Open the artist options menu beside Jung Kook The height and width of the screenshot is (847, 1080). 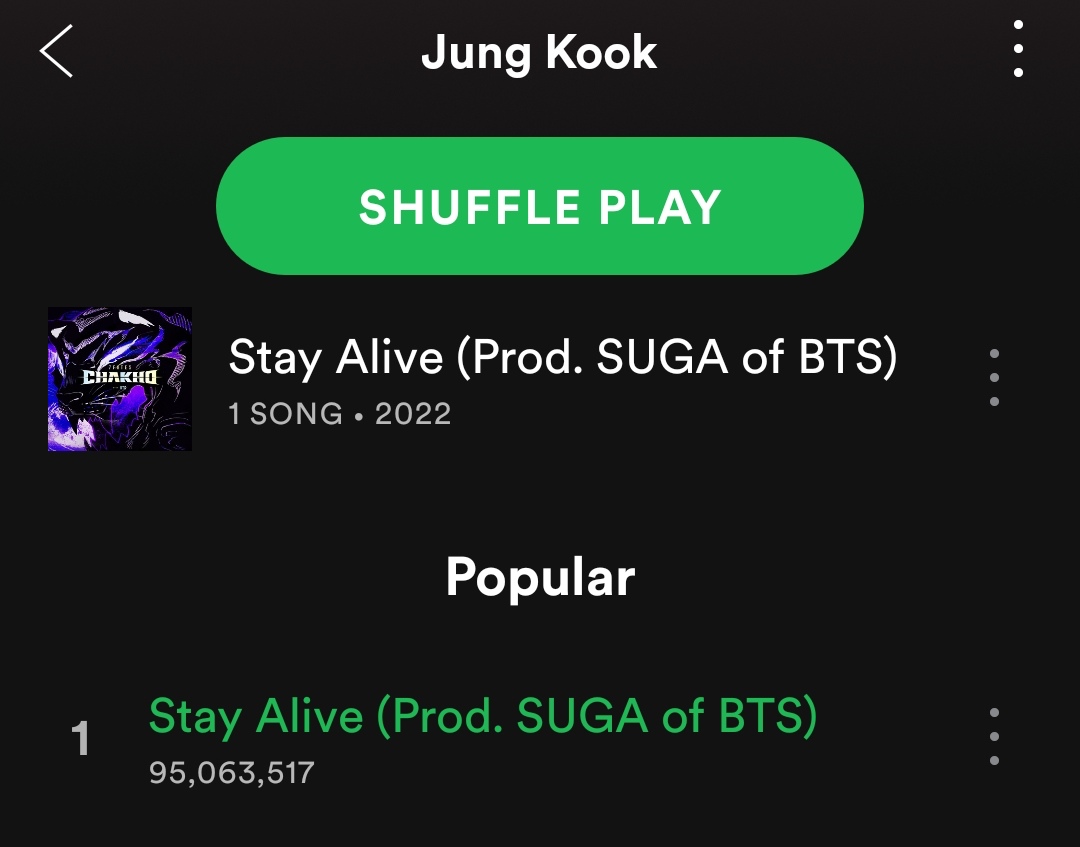[x=1018, y=49]
